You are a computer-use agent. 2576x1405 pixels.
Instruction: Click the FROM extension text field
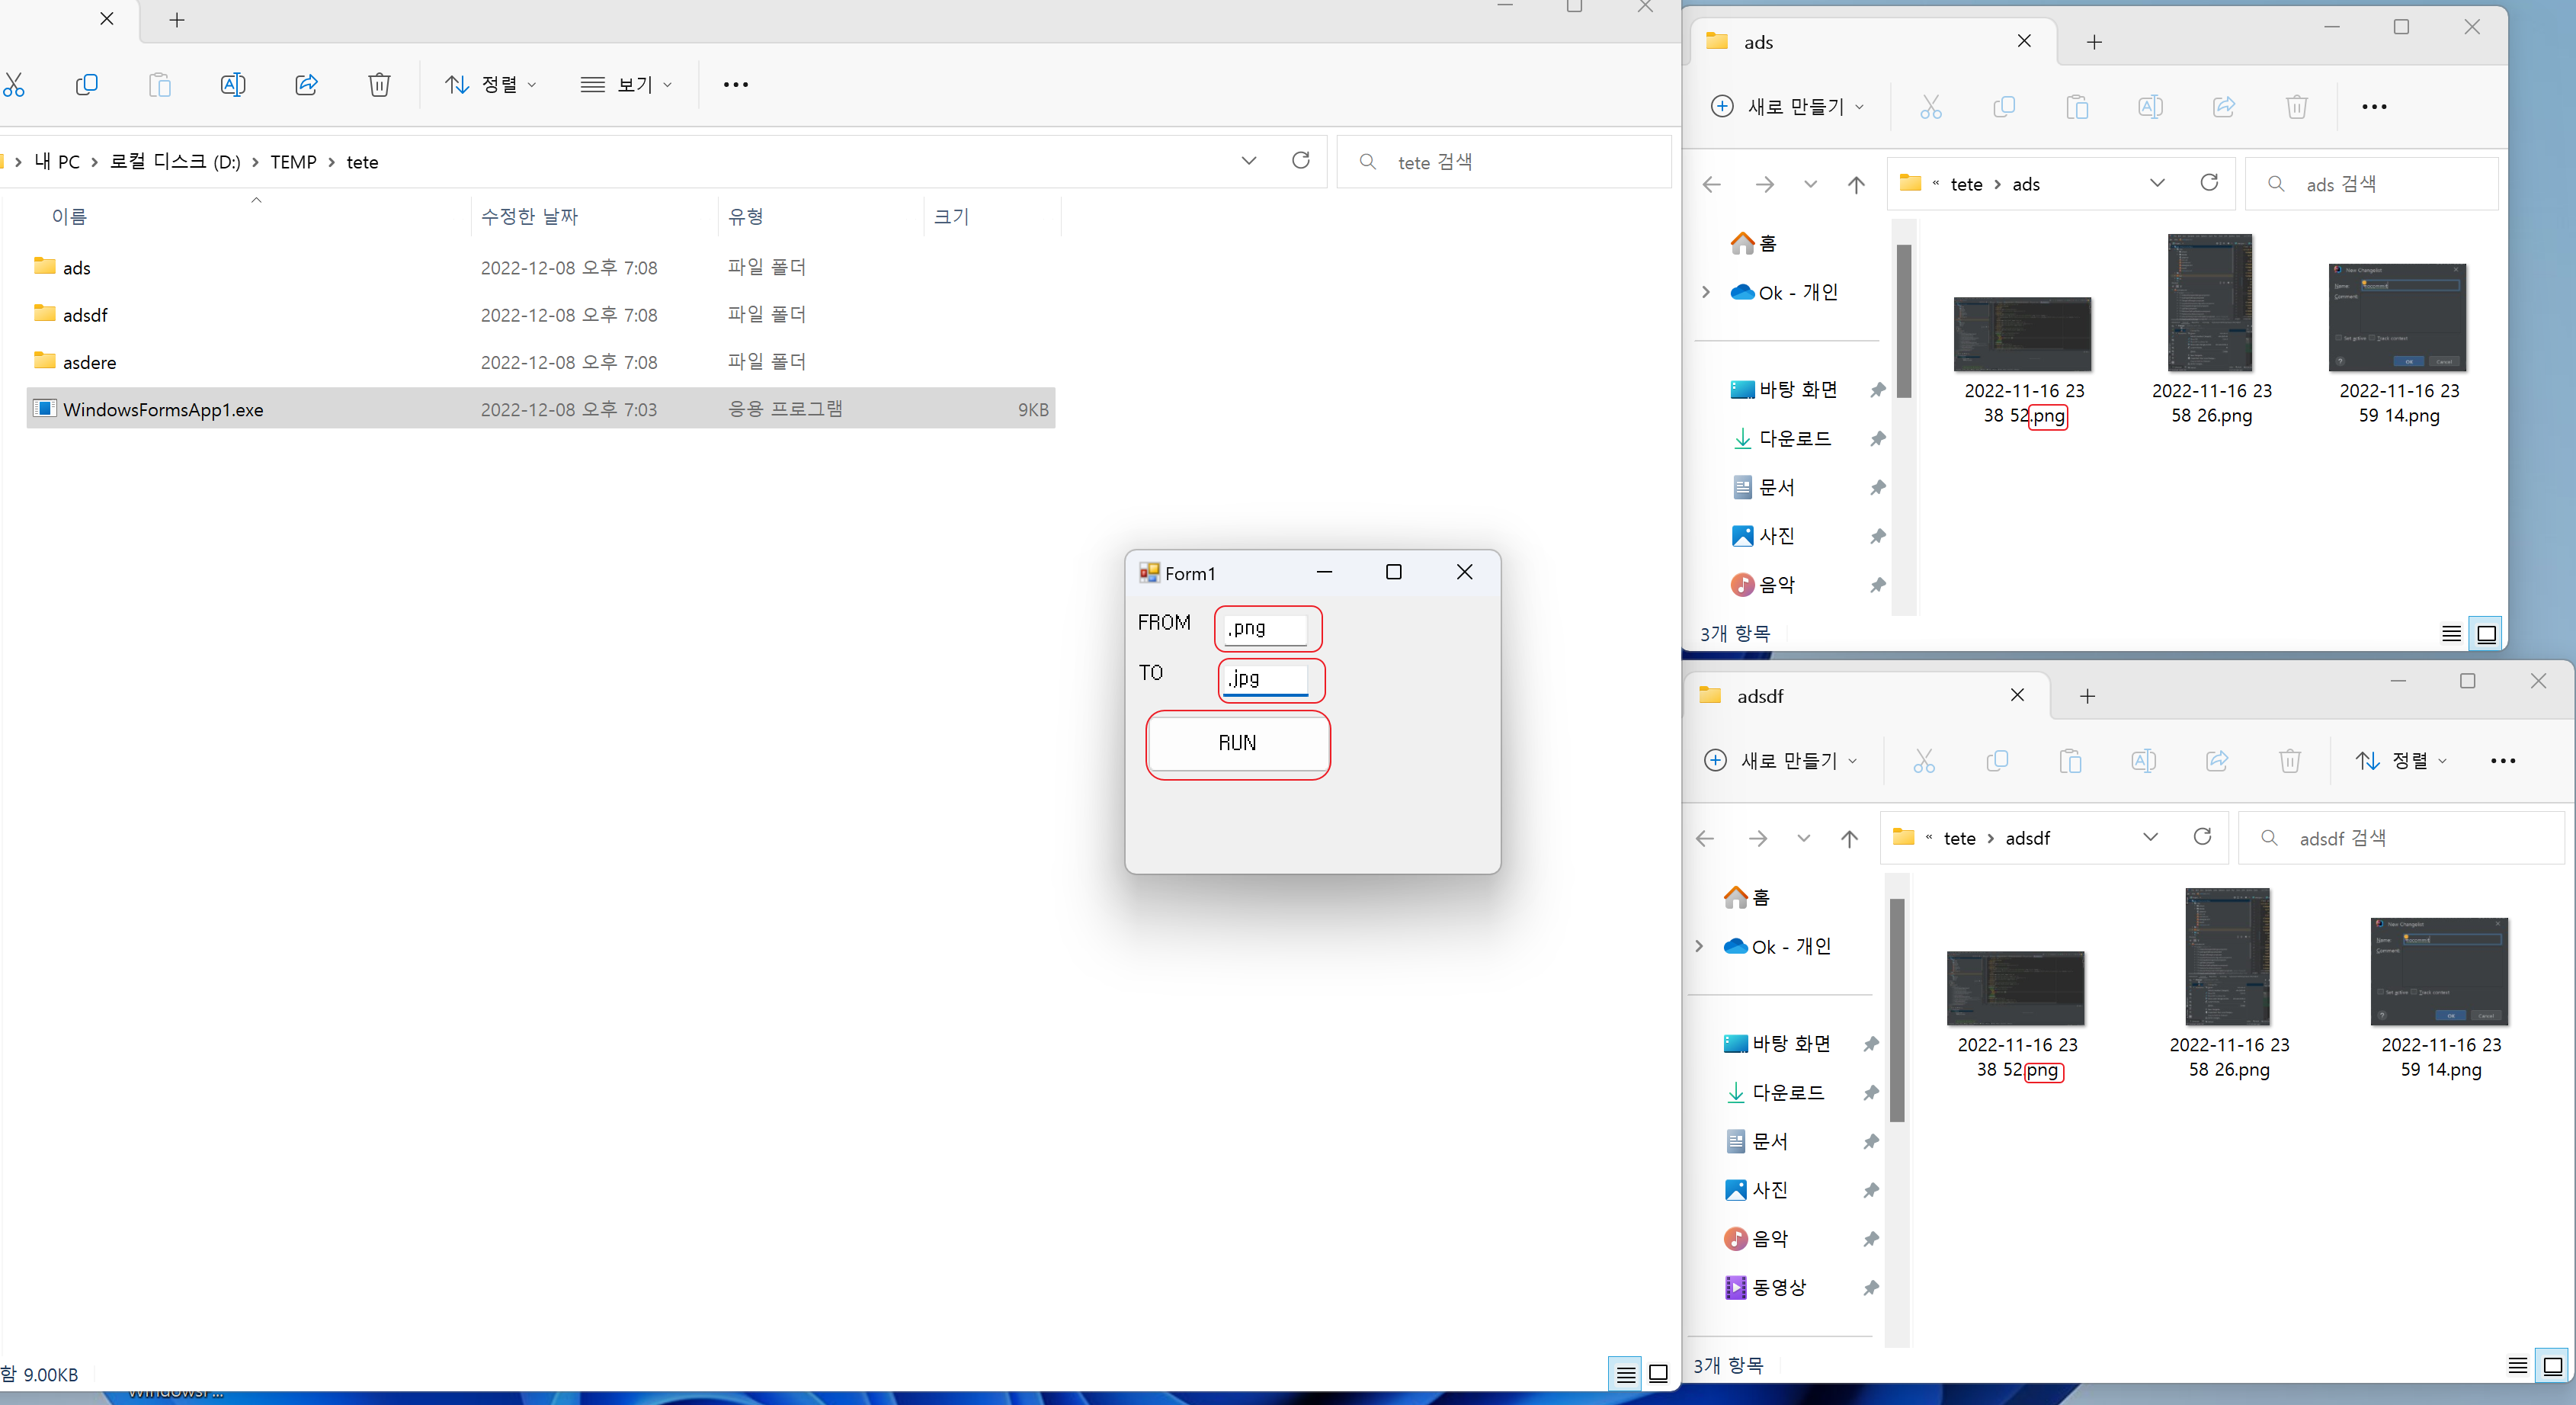(x=1266, y=628)
